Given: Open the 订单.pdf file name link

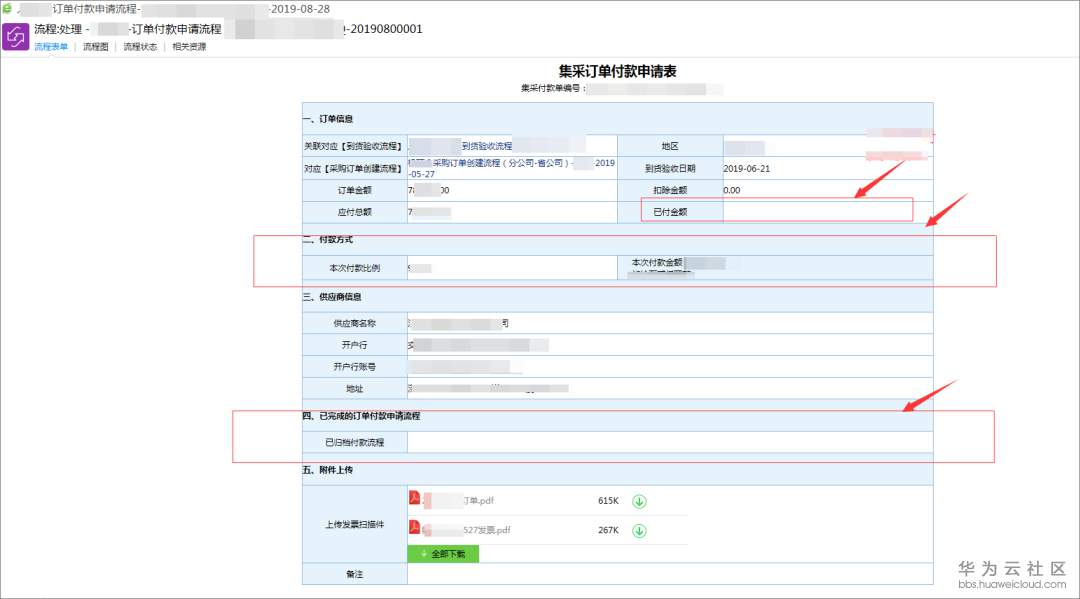Looking at the screenshot, I should point(478,501).
